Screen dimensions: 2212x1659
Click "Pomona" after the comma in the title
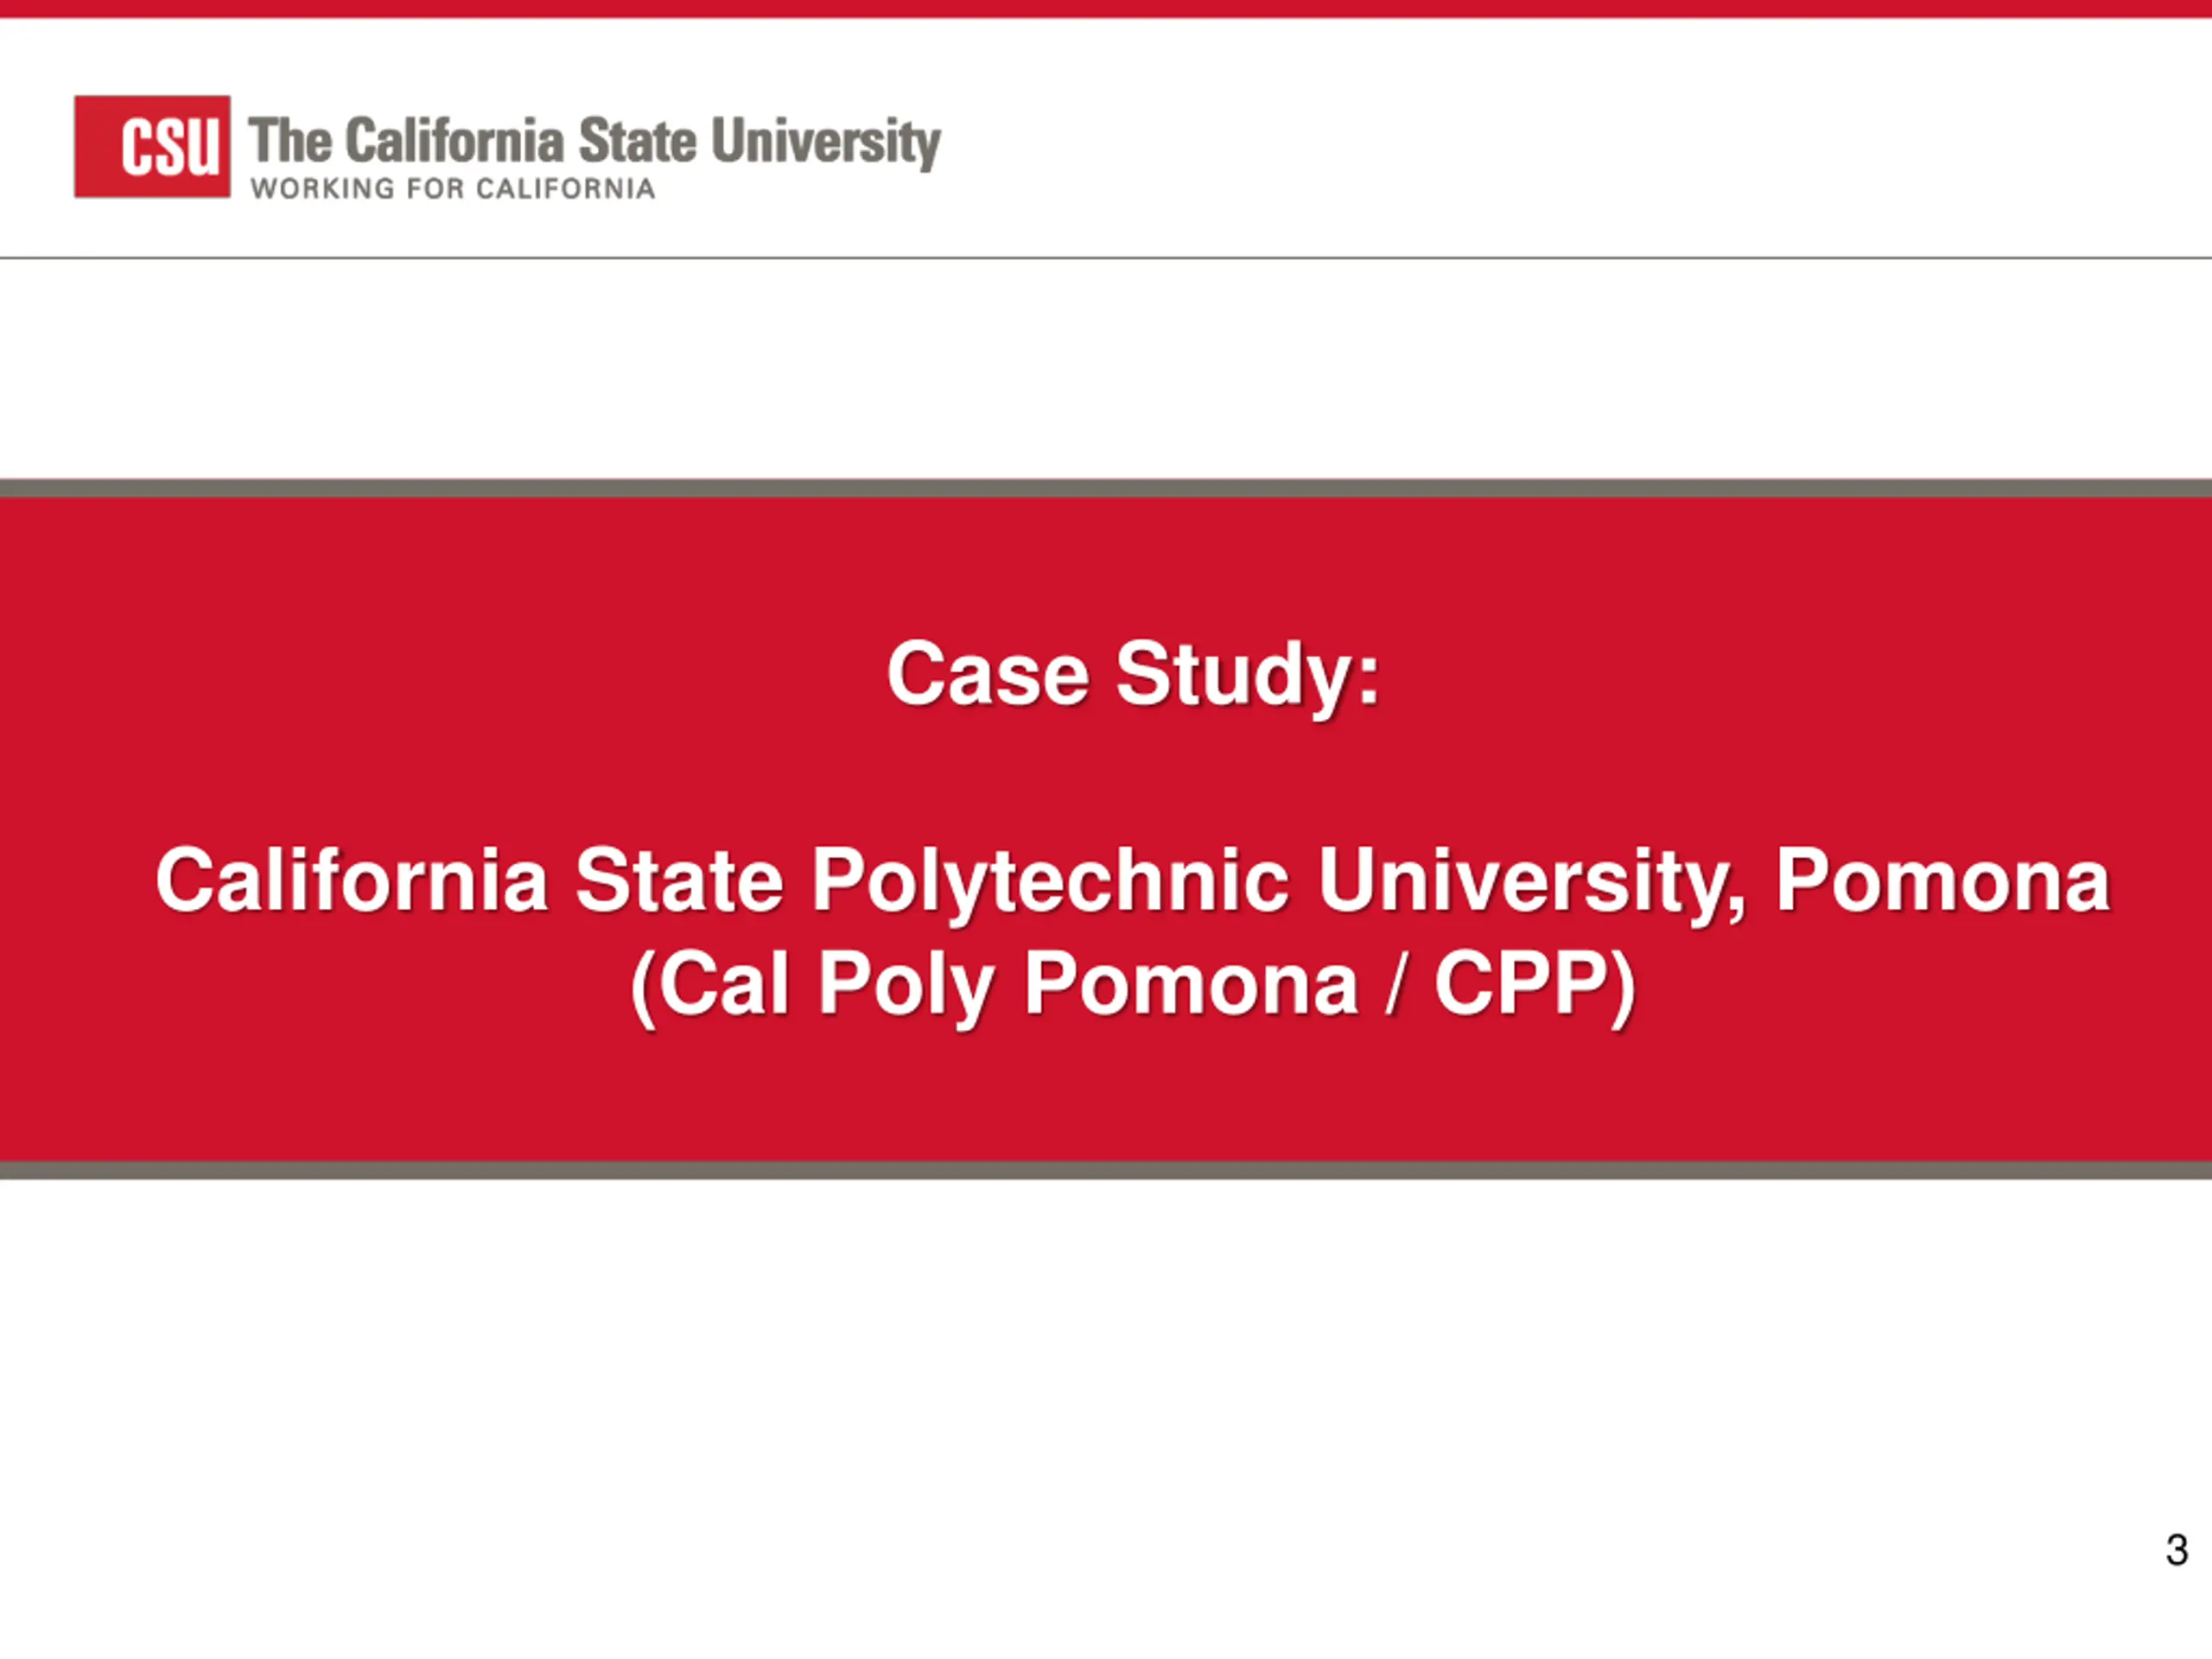pyautogui.click(x=1942, y=880)
